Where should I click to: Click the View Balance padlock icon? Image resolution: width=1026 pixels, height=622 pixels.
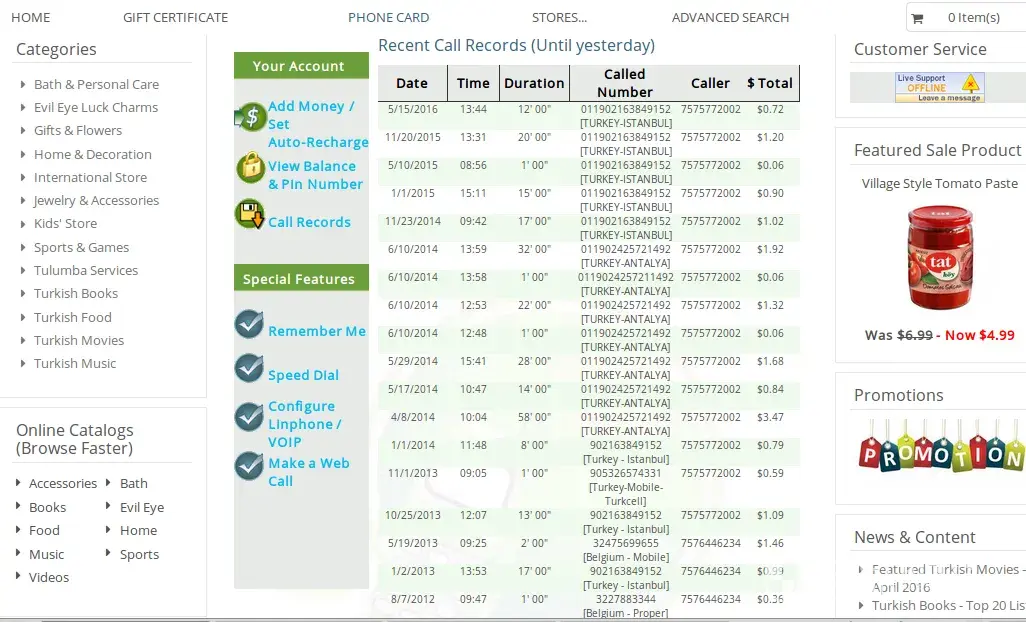250,168
